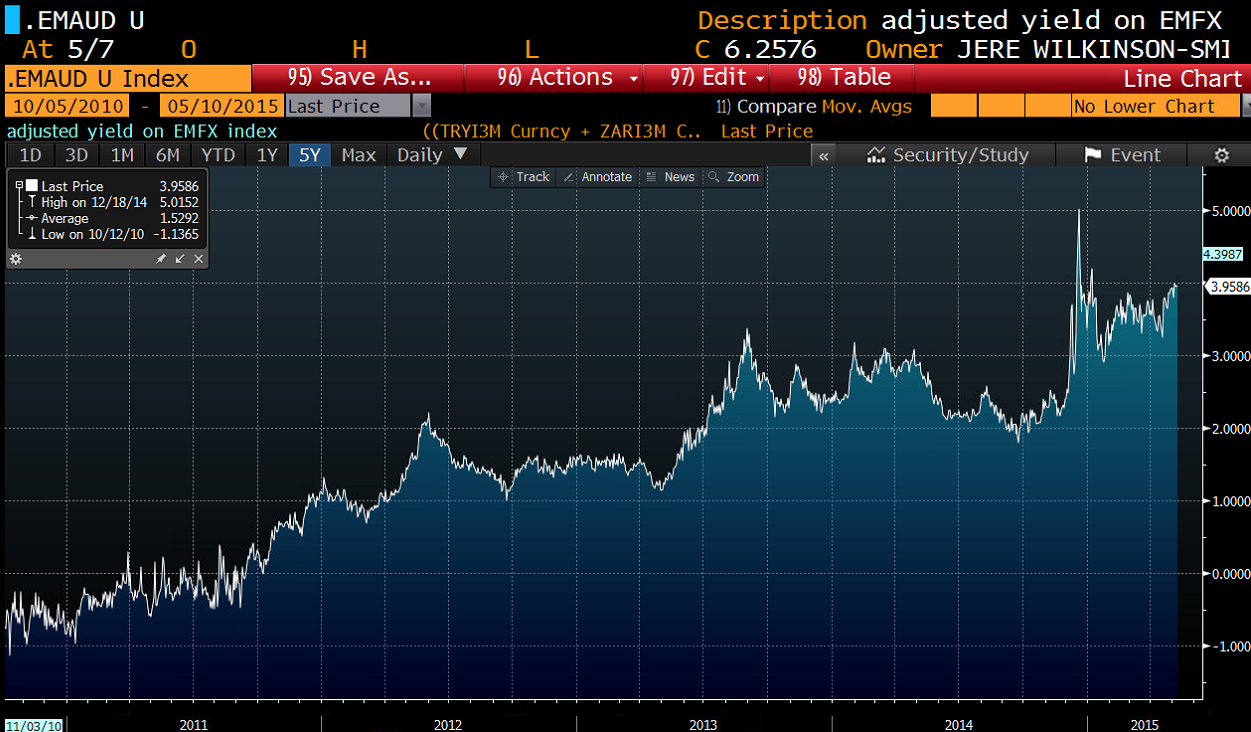Image resolution: width=1251 pixels, height=732 pixels.
Task: Click the moving average box beside Mov. Avgs
Action: tap(952, 106)
